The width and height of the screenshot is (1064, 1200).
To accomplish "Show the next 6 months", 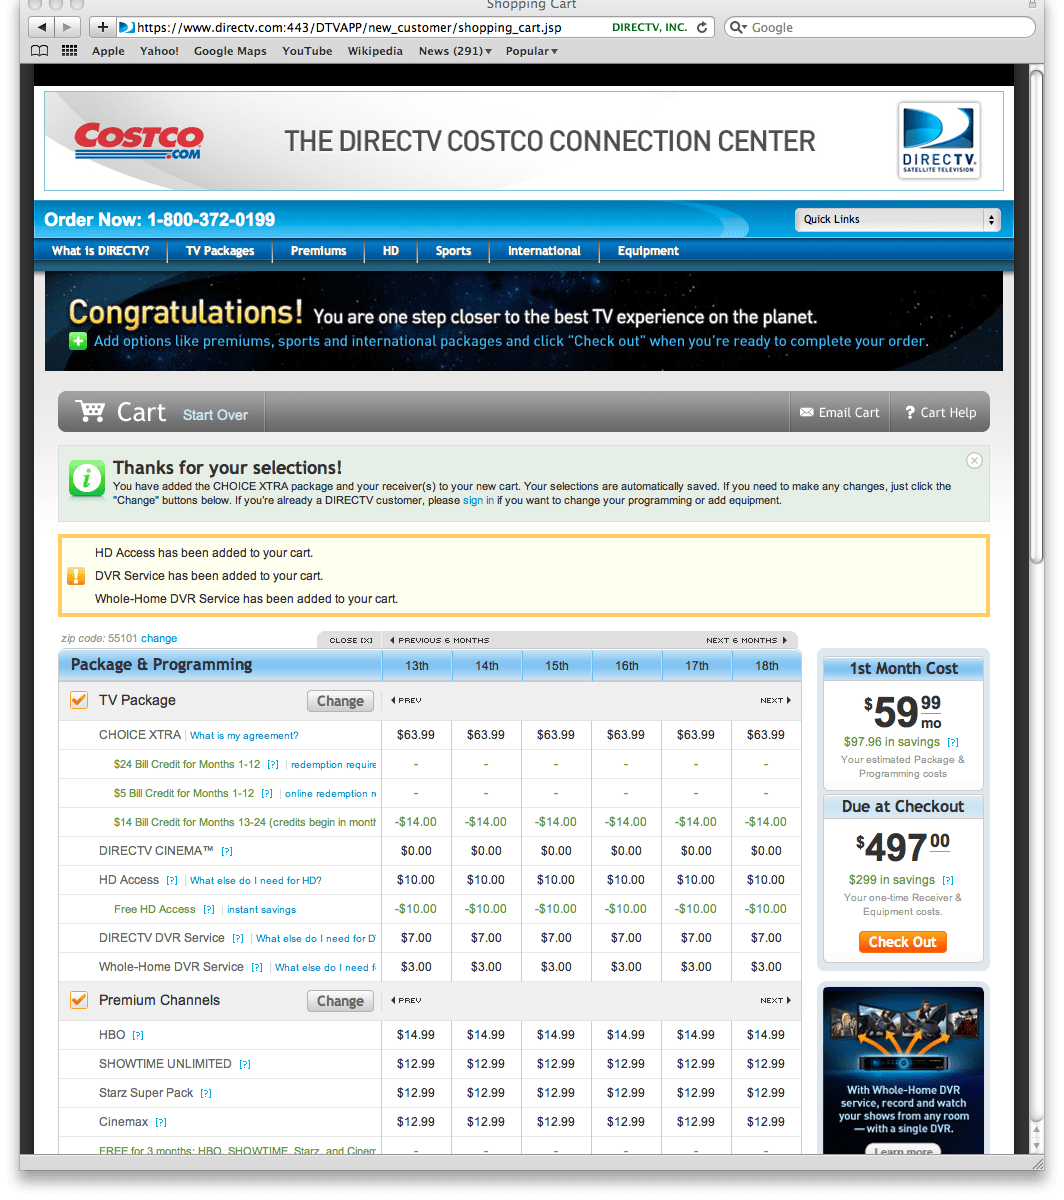I will tap(746, 640).
